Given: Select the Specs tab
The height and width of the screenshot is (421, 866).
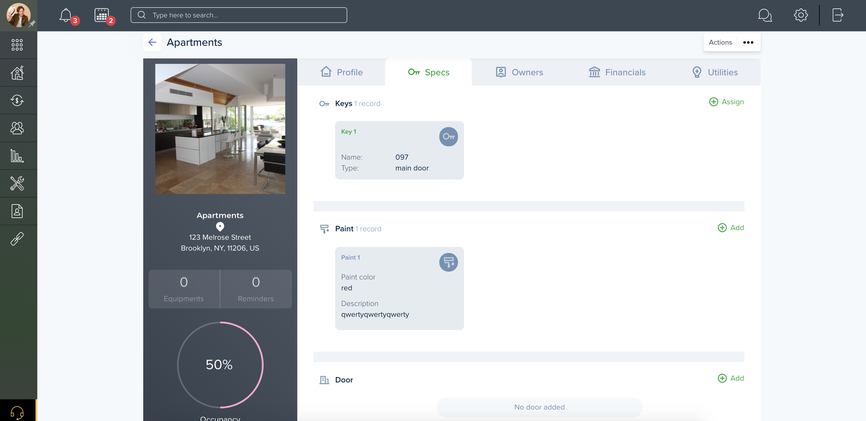Looking at the screenshot, I should point(429,72).
